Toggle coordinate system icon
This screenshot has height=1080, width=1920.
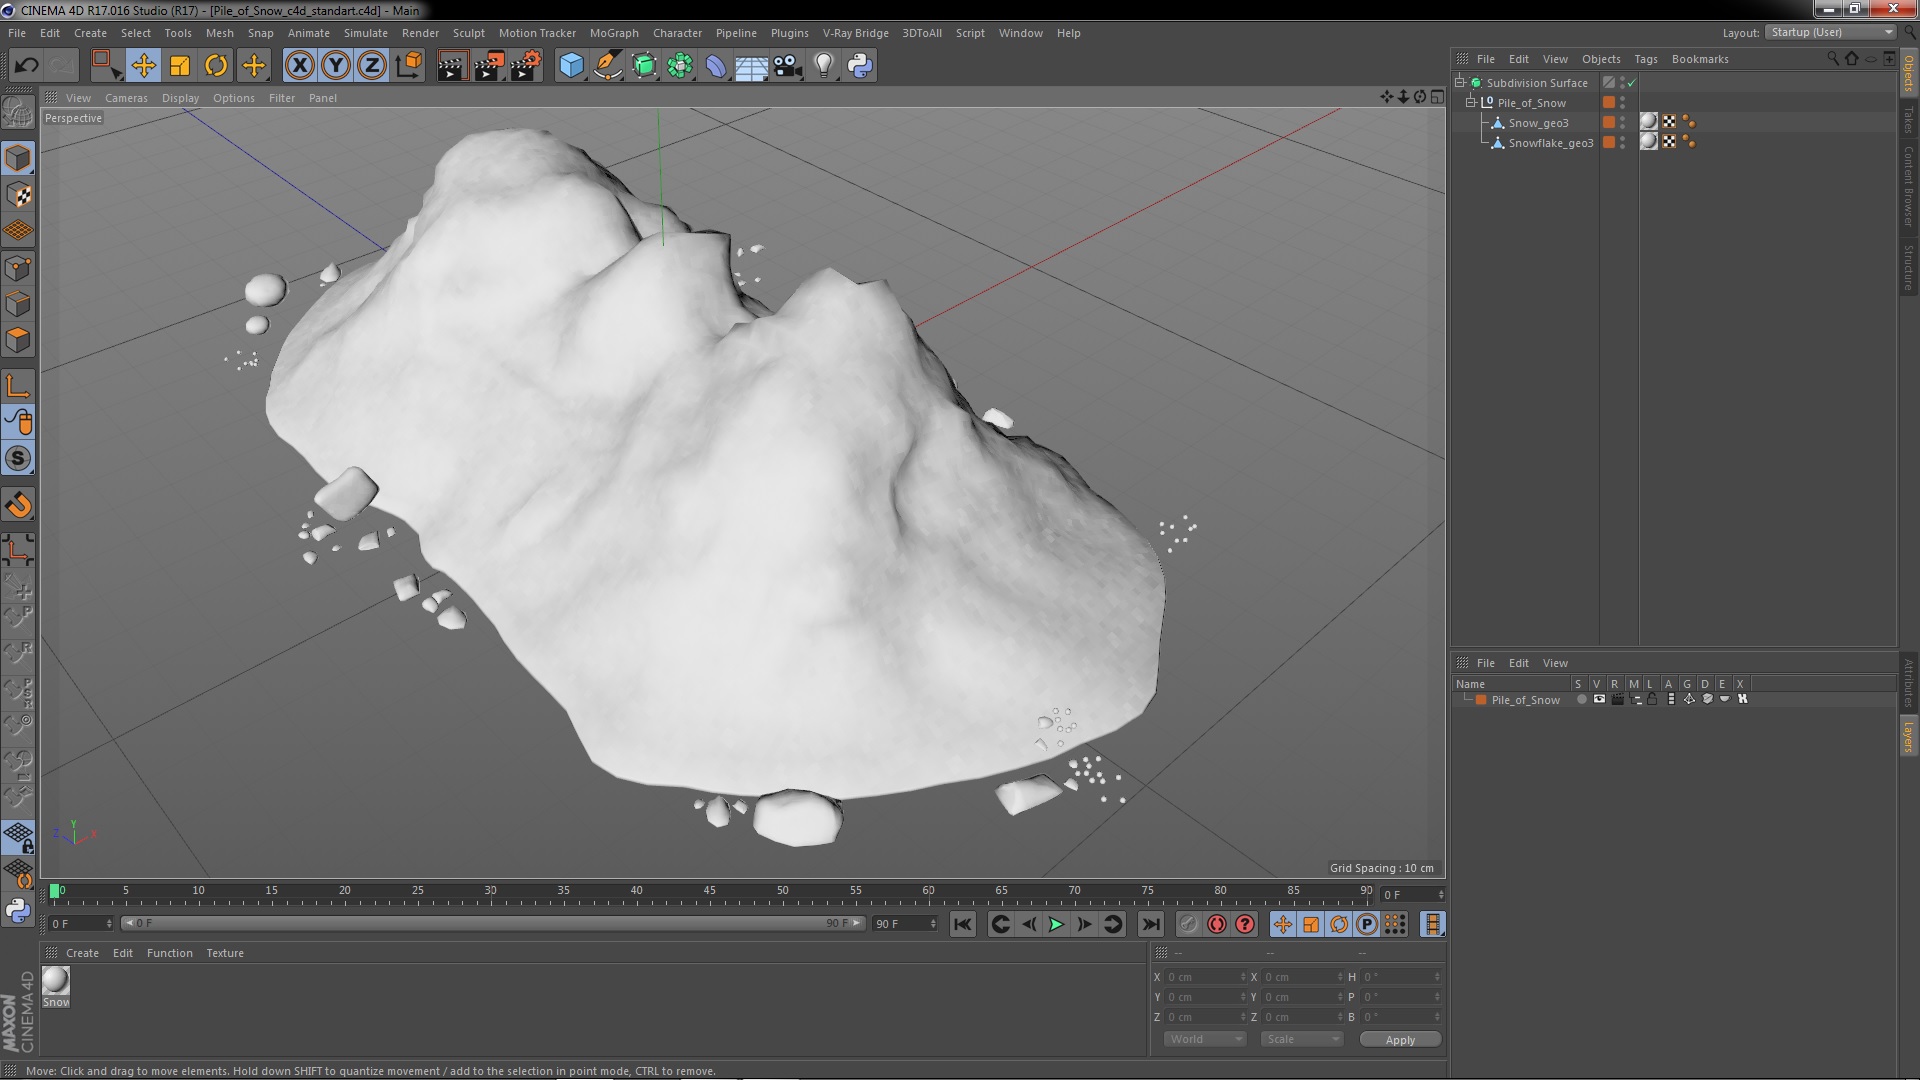point(409,66)
